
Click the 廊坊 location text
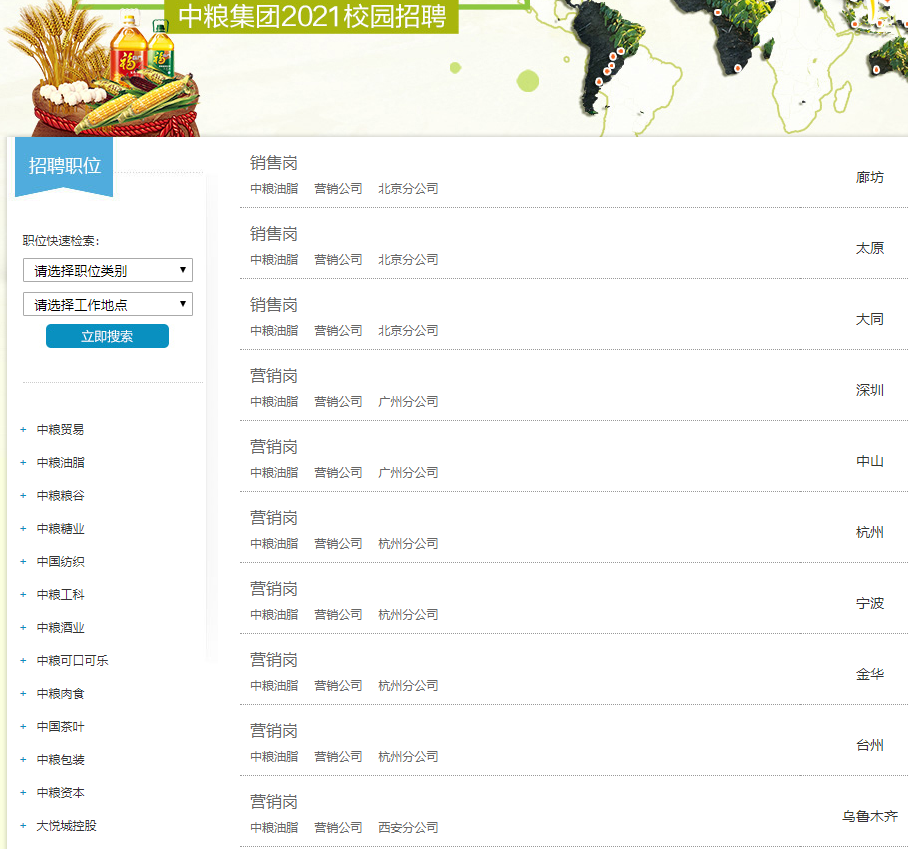point(870,177)
